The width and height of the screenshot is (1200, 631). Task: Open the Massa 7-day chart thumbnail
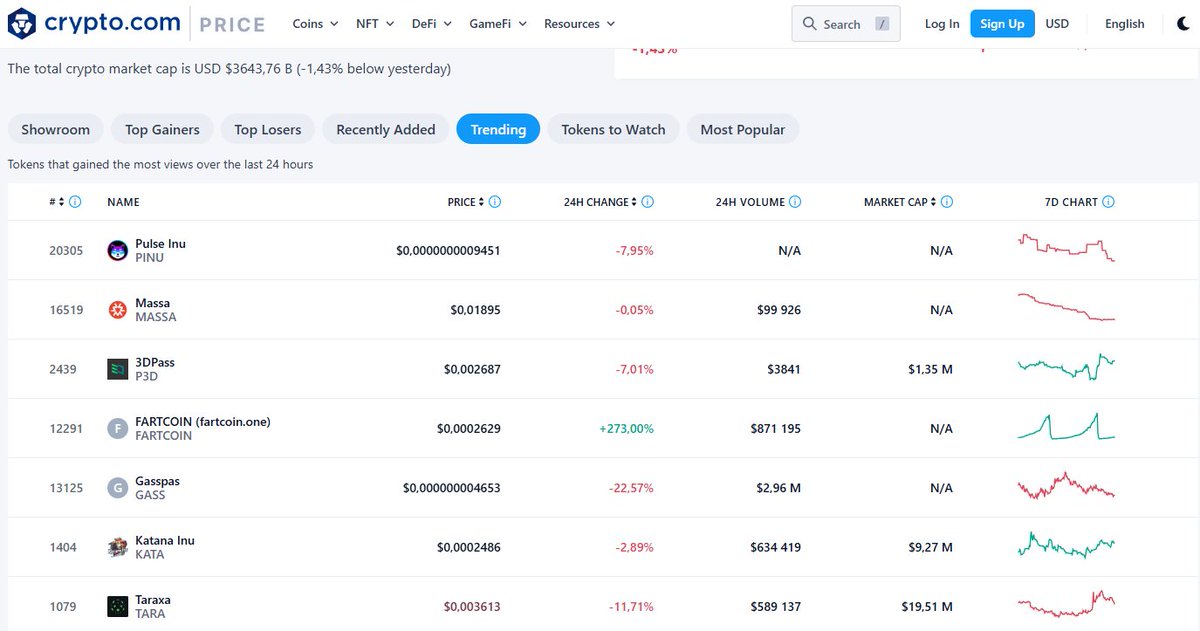[x=1066, y=307]
